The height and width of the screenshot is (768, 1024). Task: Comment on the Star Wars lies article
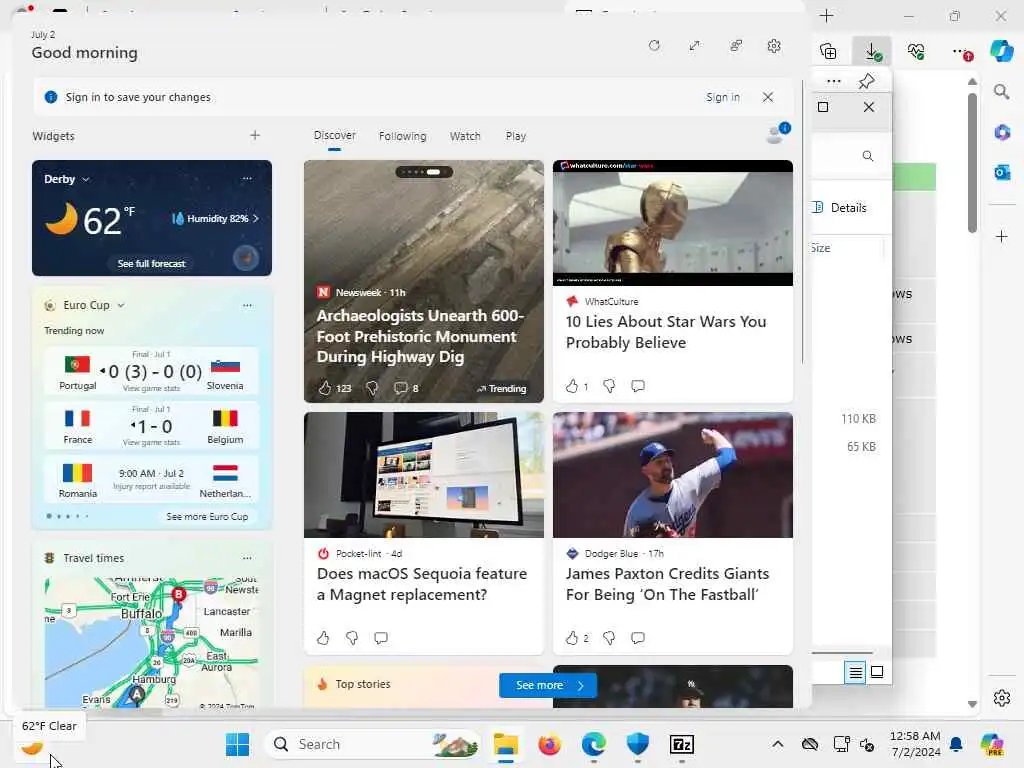(x=638, y=386)
